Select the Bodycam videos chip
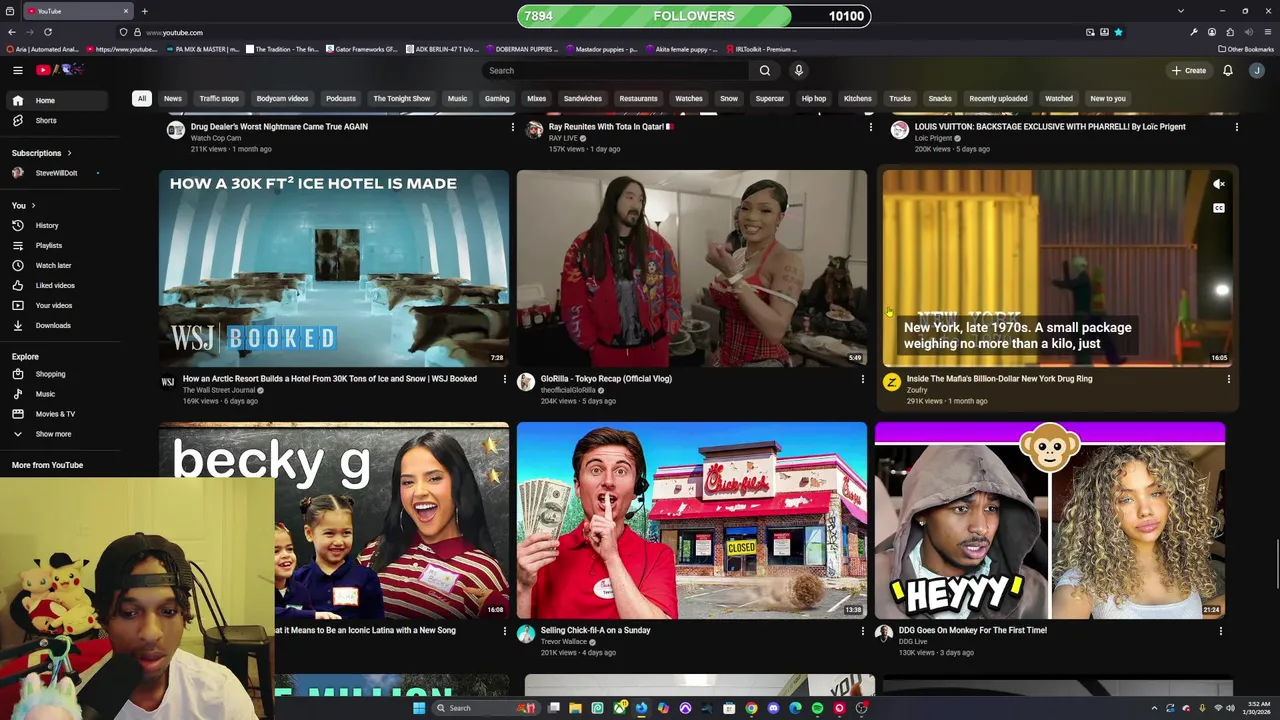The image size is (1280, 720). 282,99
